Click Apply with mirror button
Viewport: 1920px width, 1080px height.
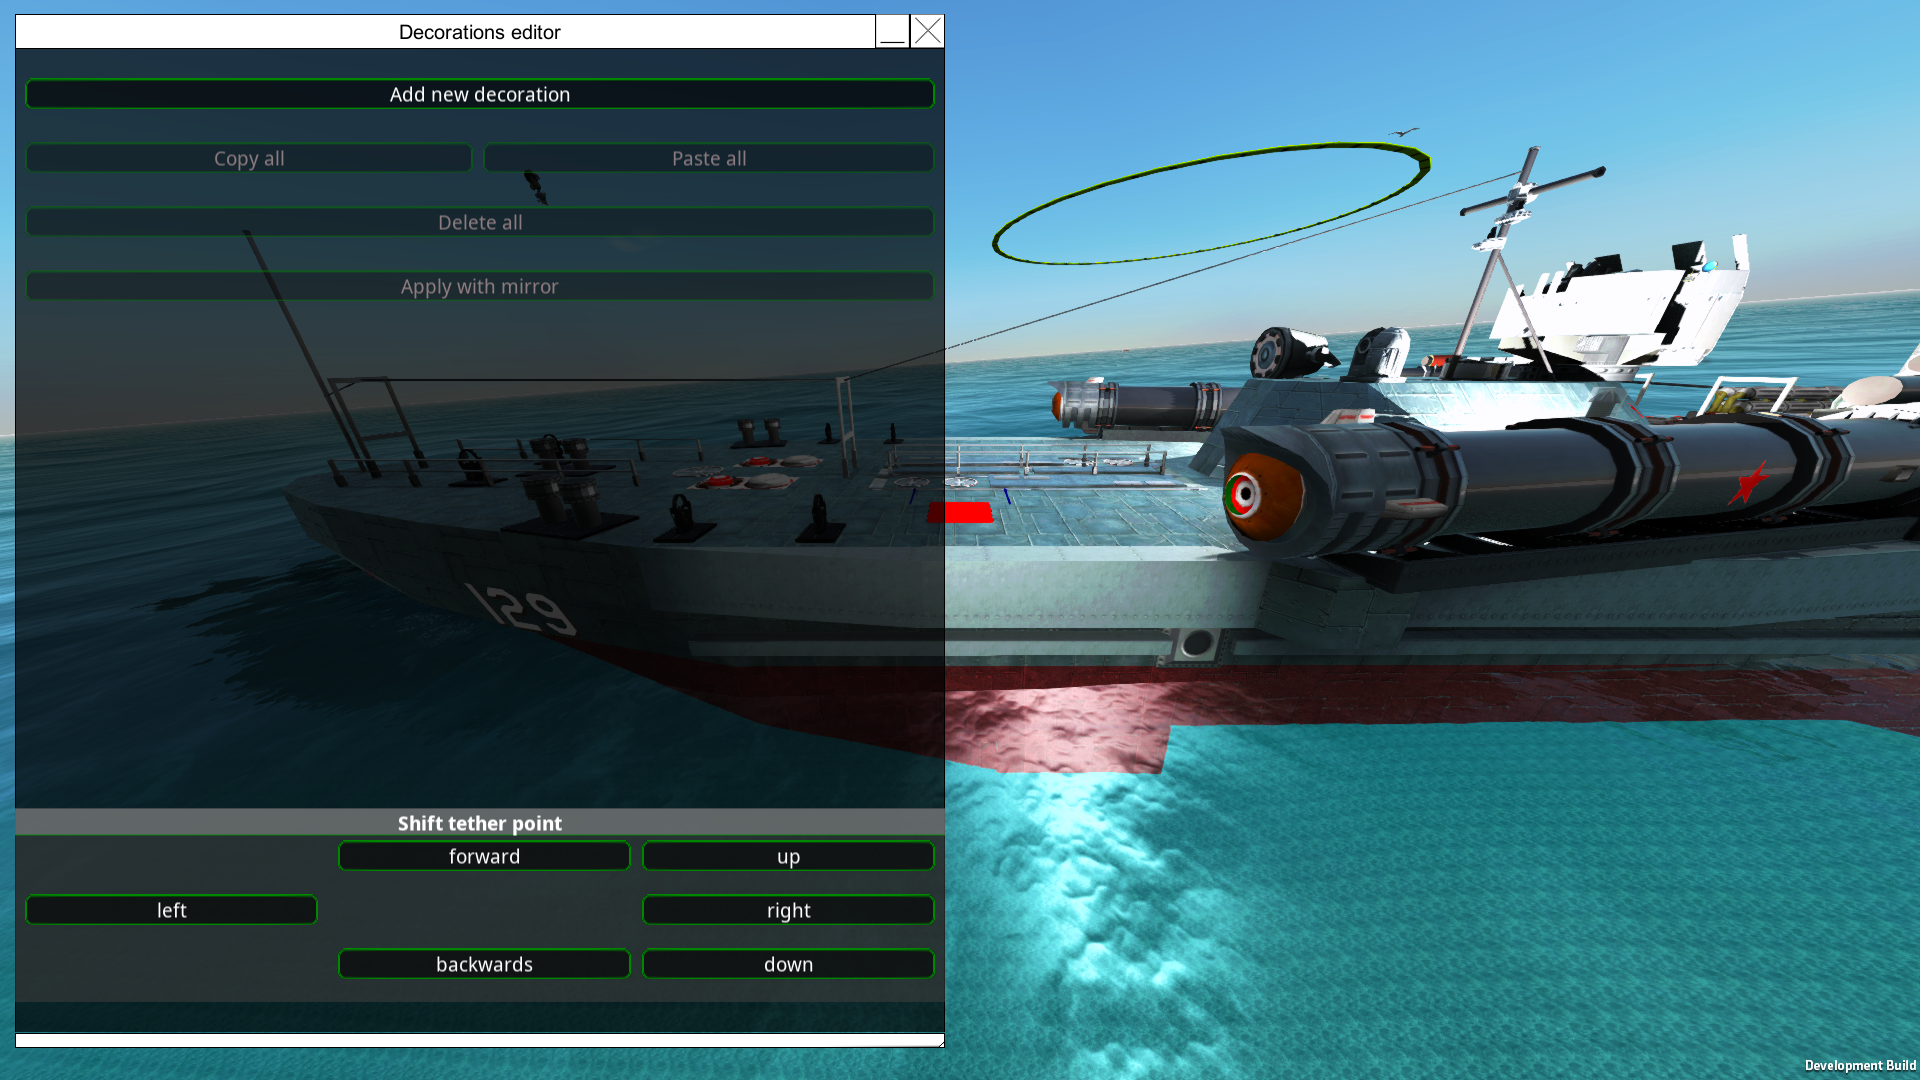pyautogui.click(x=480, y=286)
